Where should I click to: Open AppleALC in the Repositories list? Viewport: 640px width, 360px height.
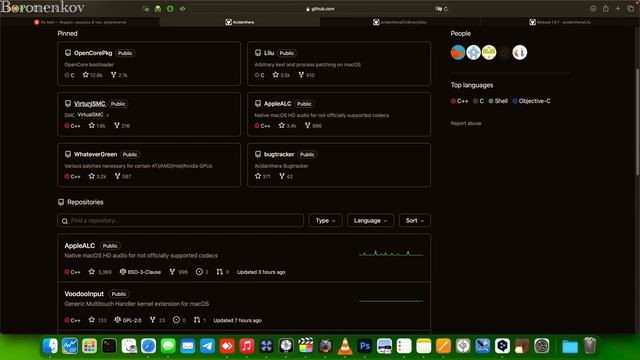pyautogui.click(x=80, y=246)
